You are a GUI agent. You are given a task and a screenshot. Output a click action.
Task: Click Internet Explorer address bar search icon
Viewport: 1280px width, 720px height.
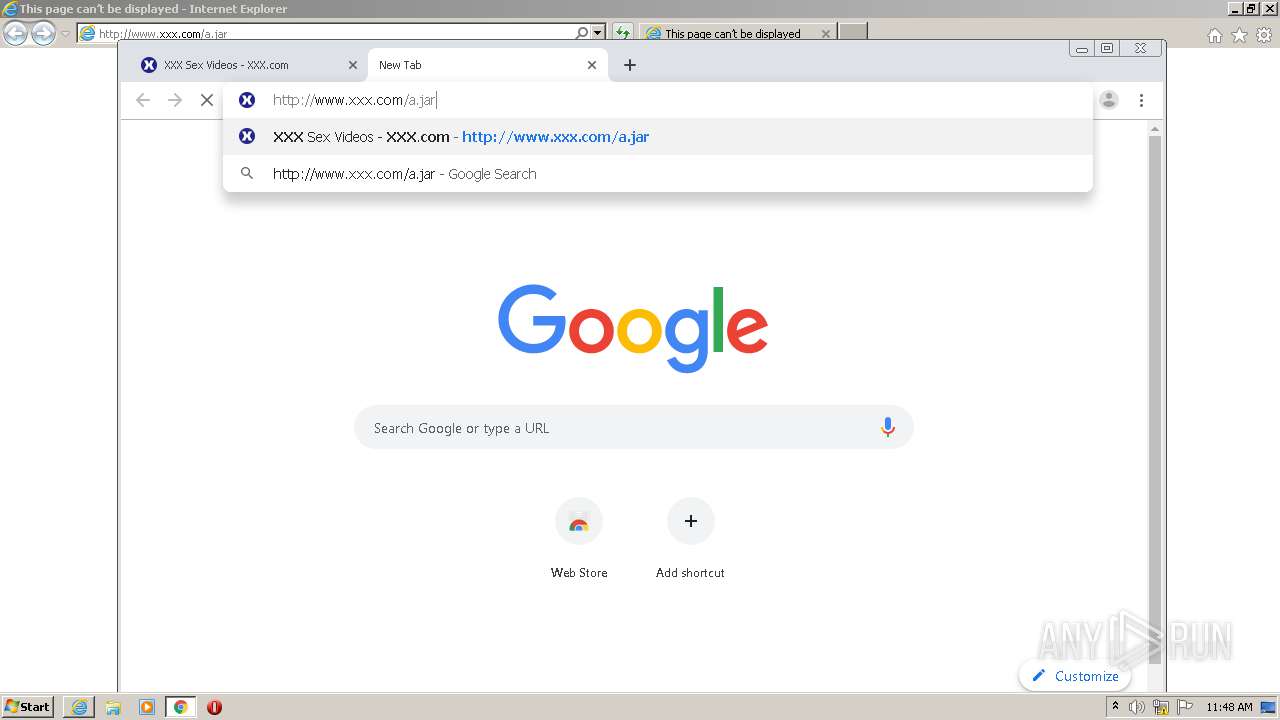click(582, 33)
